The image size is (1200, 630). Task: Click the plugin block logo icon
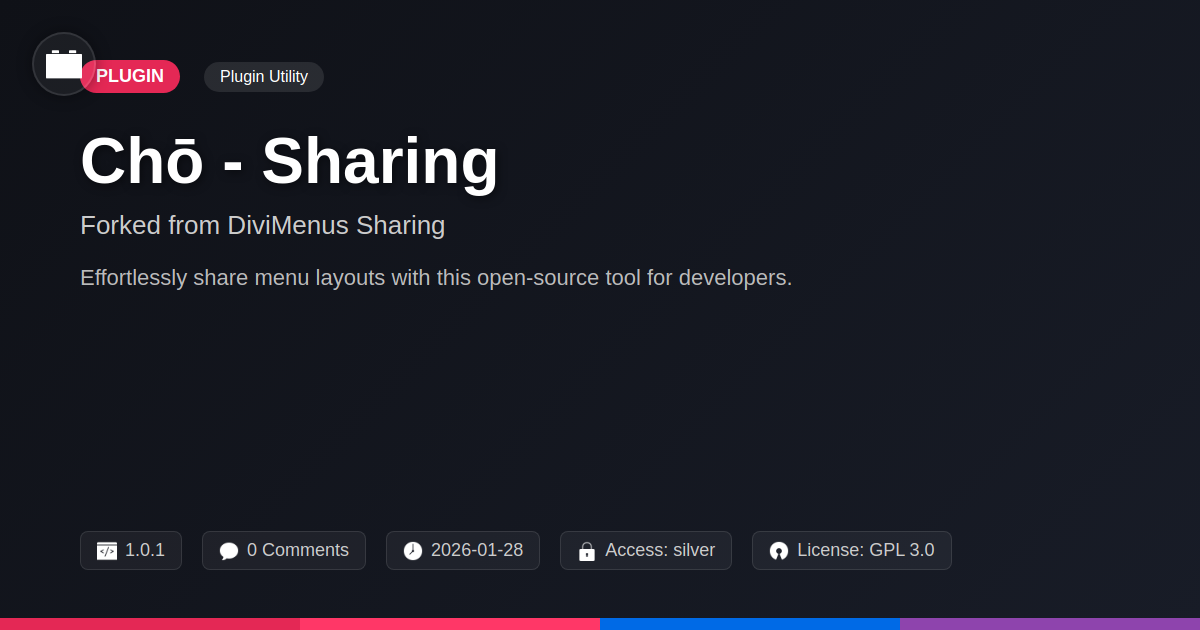coord(64,64)
